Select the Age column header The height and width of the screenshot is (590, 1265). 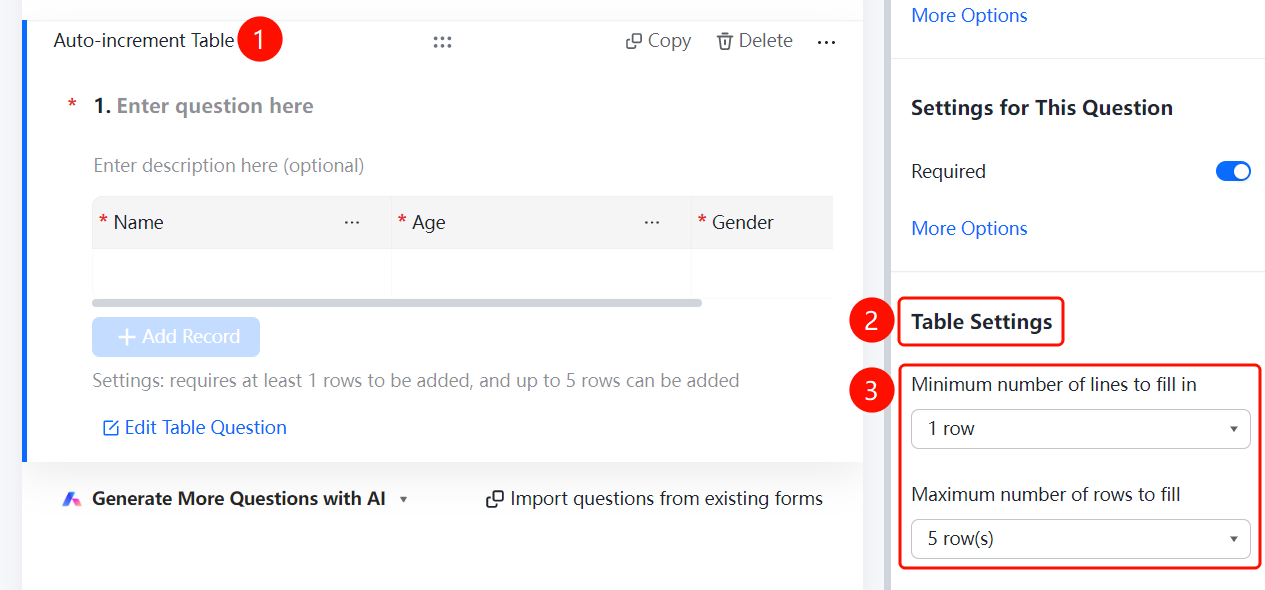point(541,222)
